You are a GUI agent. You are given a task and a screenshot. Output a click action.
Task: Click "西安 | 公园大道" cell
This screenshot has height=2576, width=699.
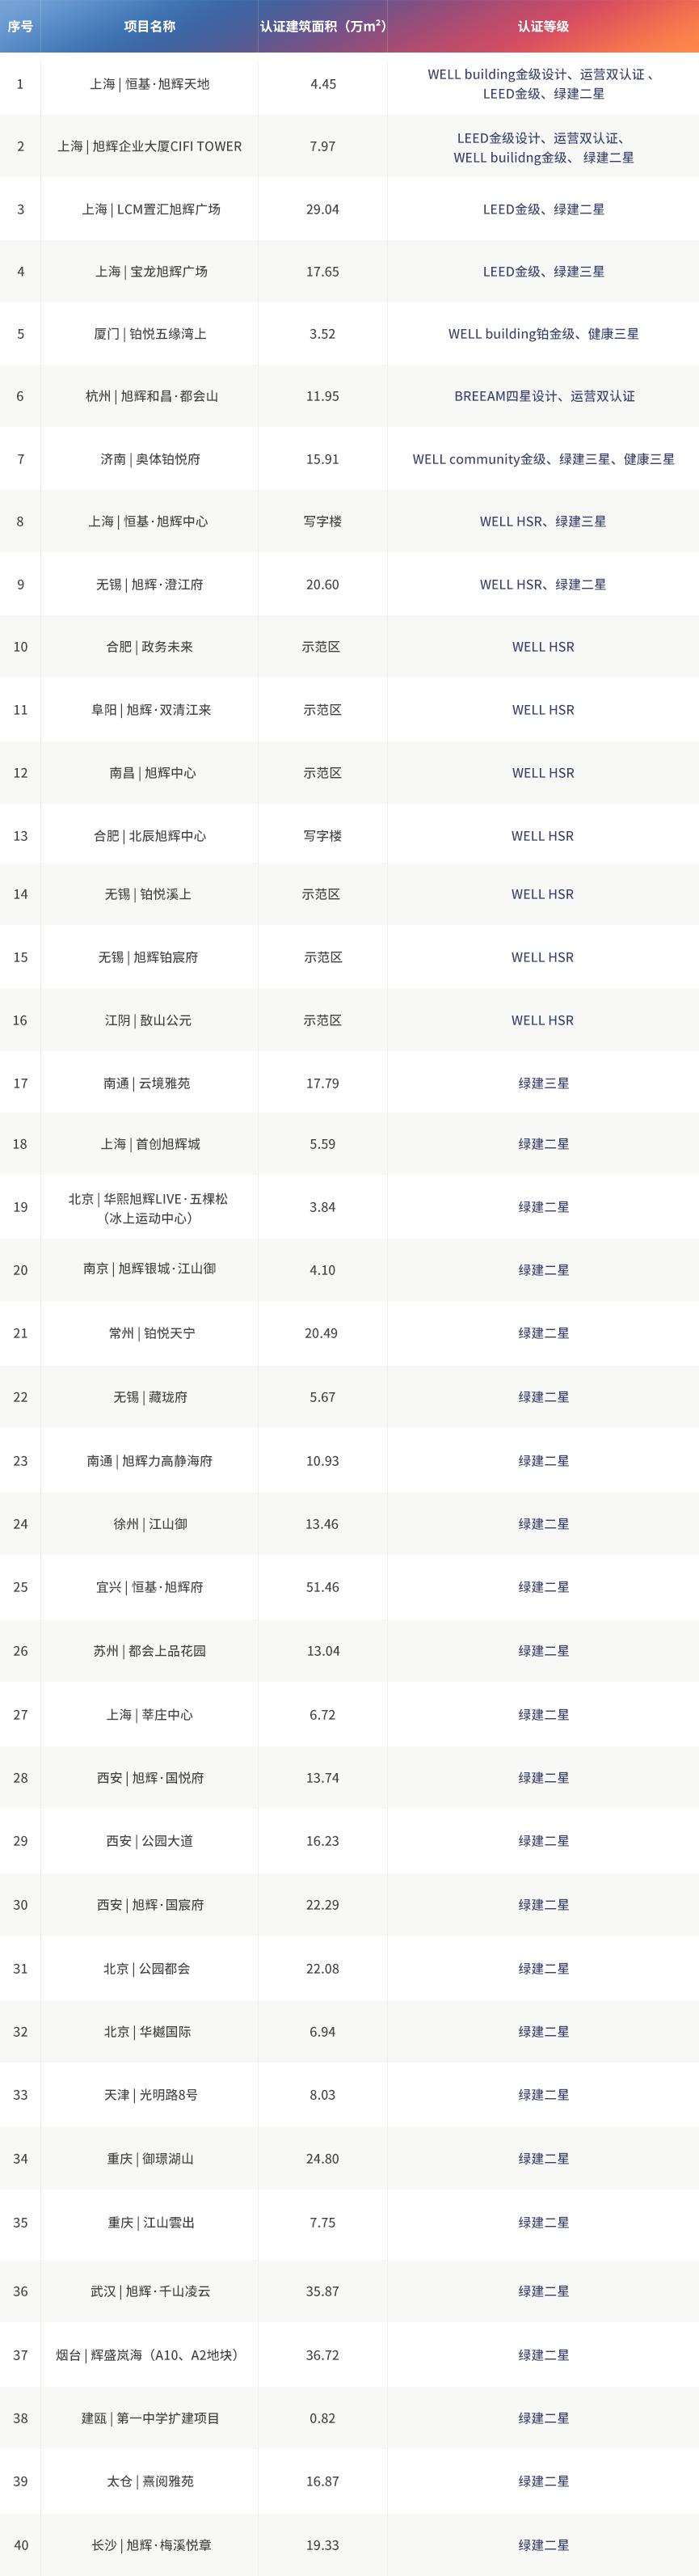[x=149, y=1841]
